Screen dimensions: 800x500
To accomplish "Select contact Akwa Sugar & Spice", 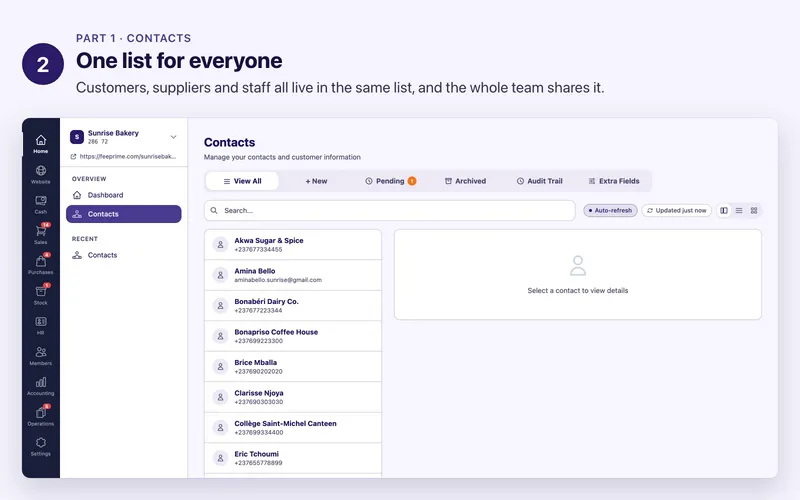I will (293, 244).
